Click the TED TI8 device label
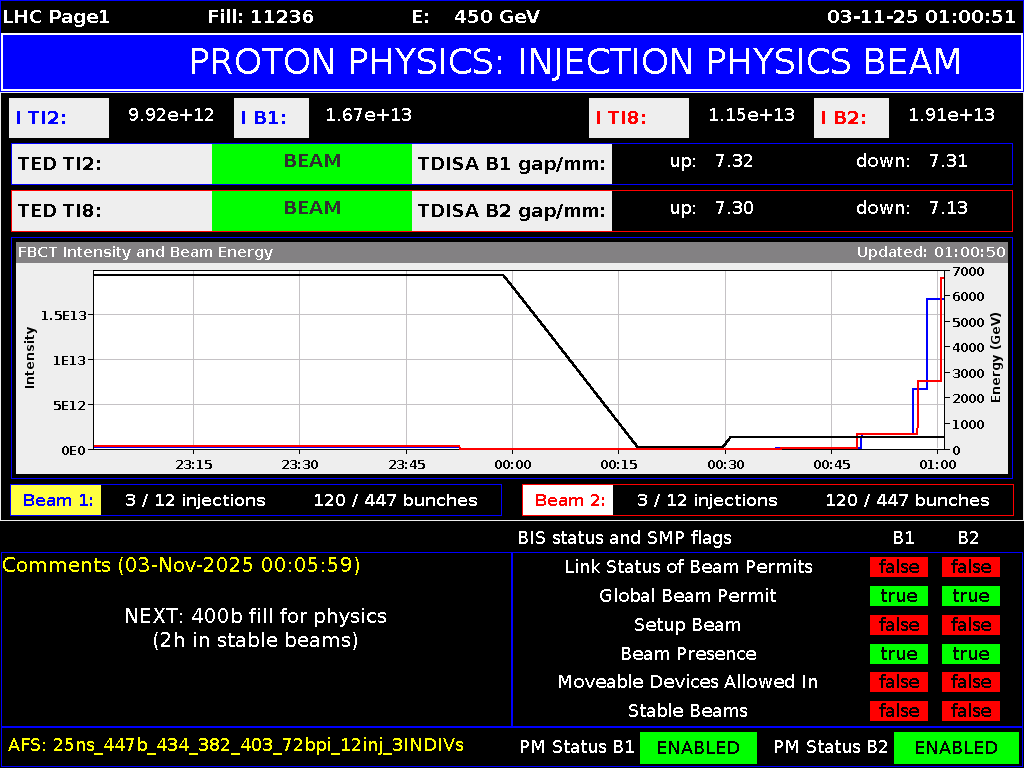Screen dimensions: 1024x768 (x=108, y=210)
